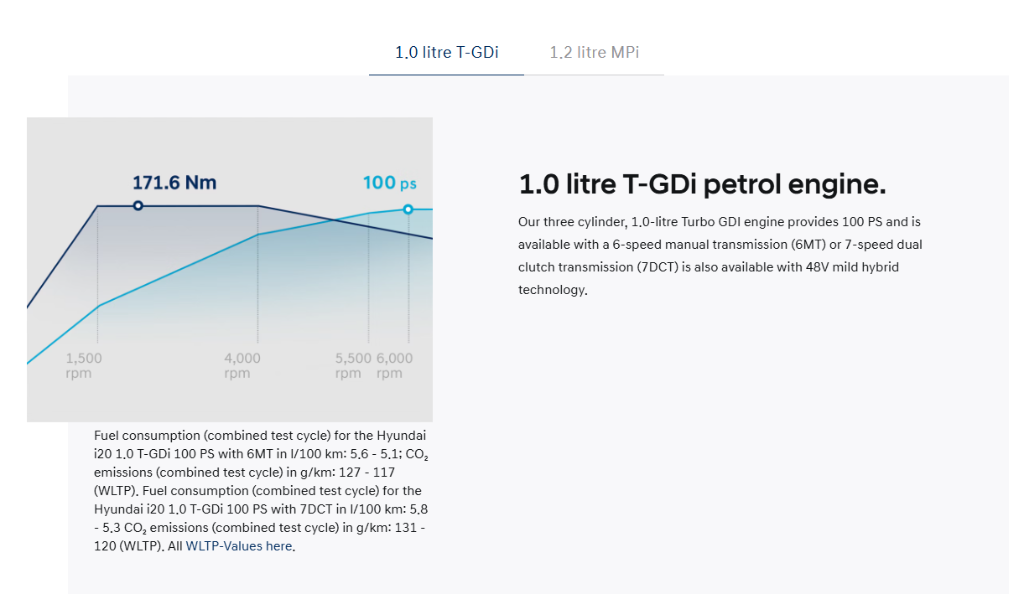Click the 5,500 rpm axis label
Image resolution: width=1024 pixels, height=594 pixels.
pyautogui.click(x=353, y=366)
